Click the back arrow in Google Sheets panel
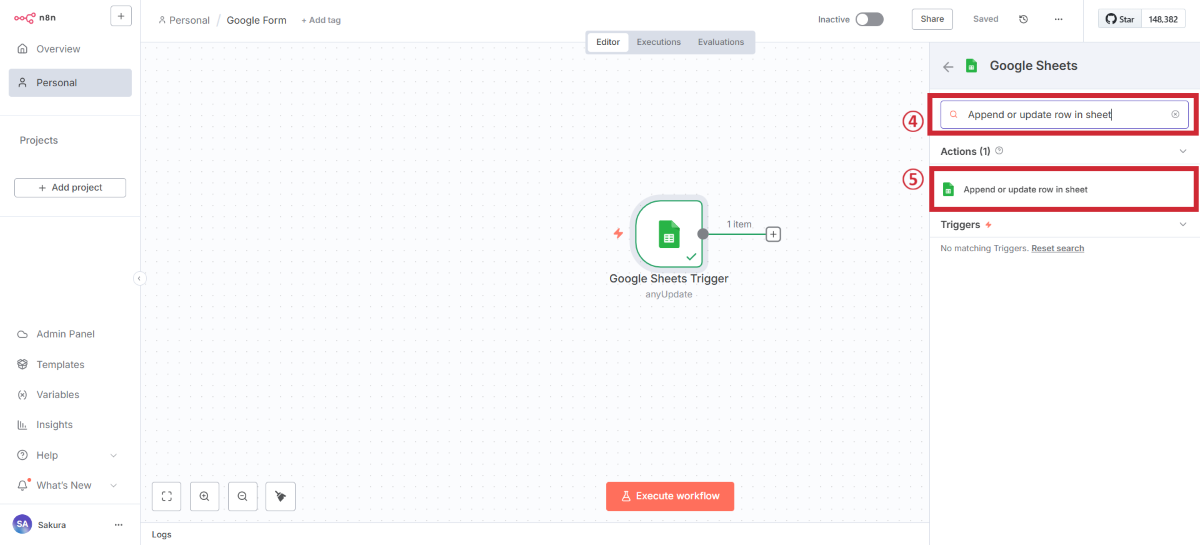The width and height of the screenshot is (1200, 545). coord(948,66)
